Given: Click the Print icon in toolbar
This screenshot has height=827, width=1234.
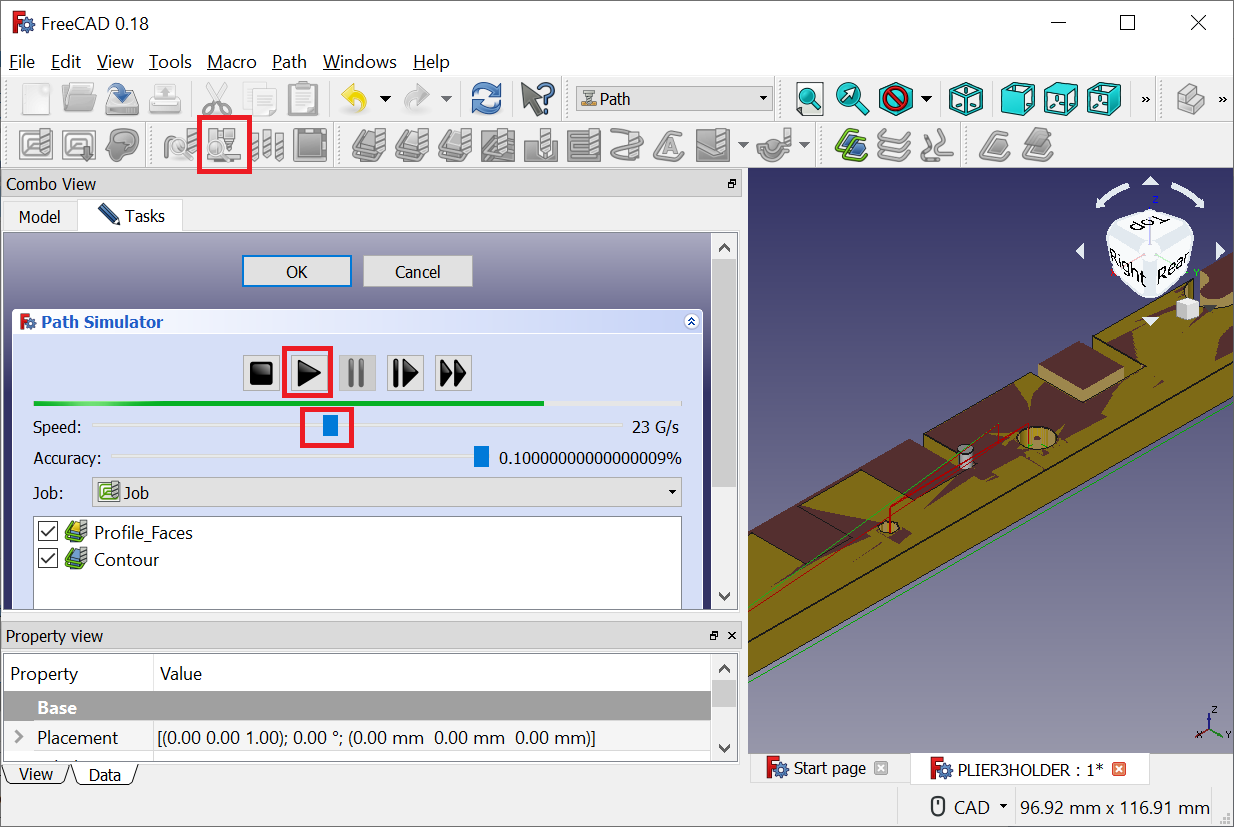Looking at the screenshot, I should (165, 99).
